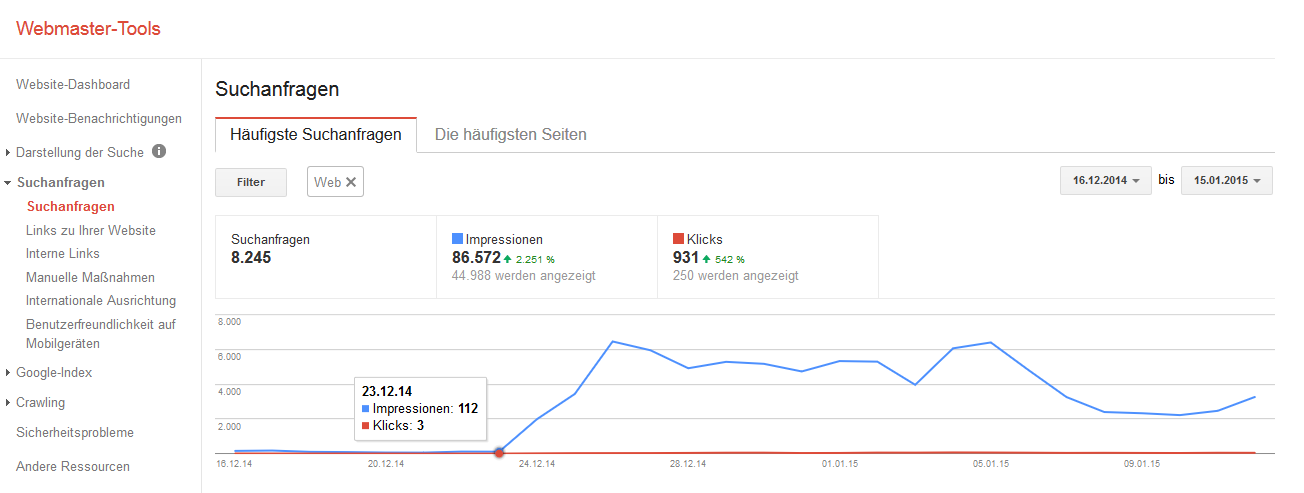
Task: Expand the Darstellung der Suche section
Action: pyautogui.click(x=9, y=153)
